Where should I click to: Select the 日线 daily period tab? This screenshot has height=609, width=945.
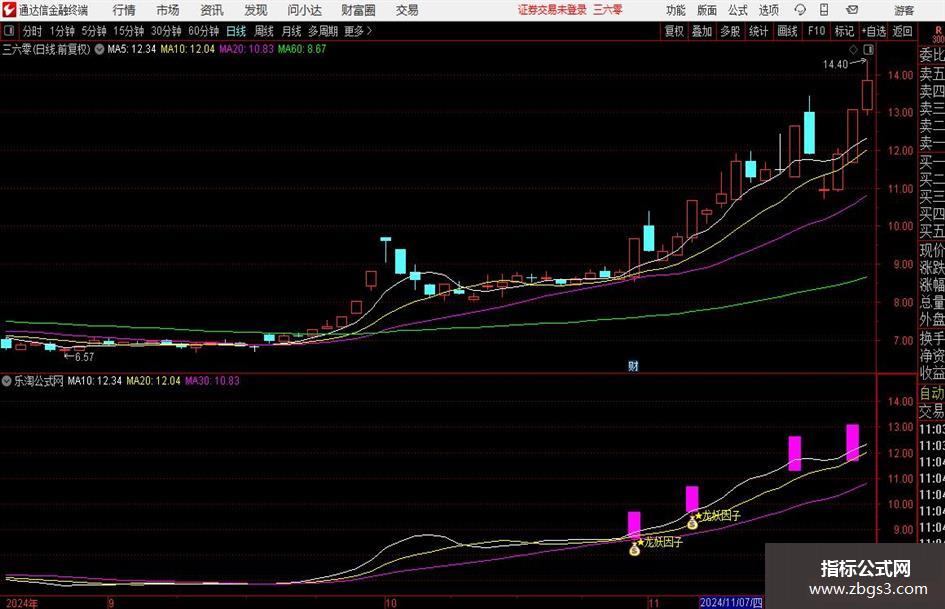point(236,31)
